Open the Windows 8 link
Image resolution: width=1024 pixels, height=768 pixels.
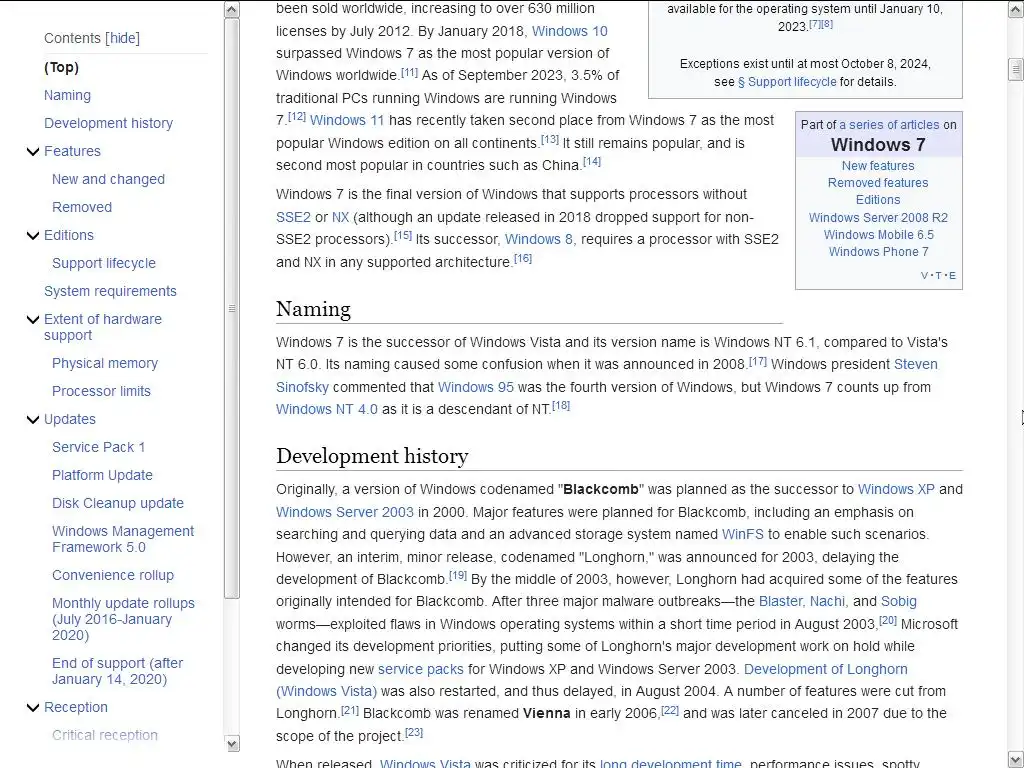pos(539,240)
